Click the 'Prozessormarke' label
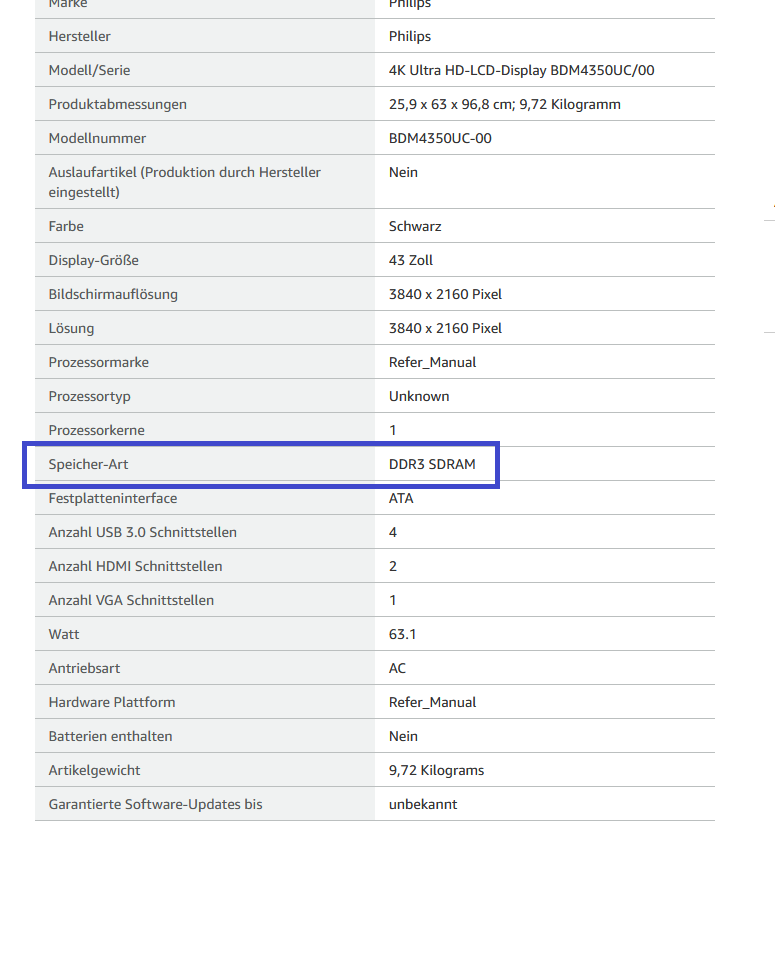Image resolution: width=775 pixels, height=960 pixels. coord(99,362)
